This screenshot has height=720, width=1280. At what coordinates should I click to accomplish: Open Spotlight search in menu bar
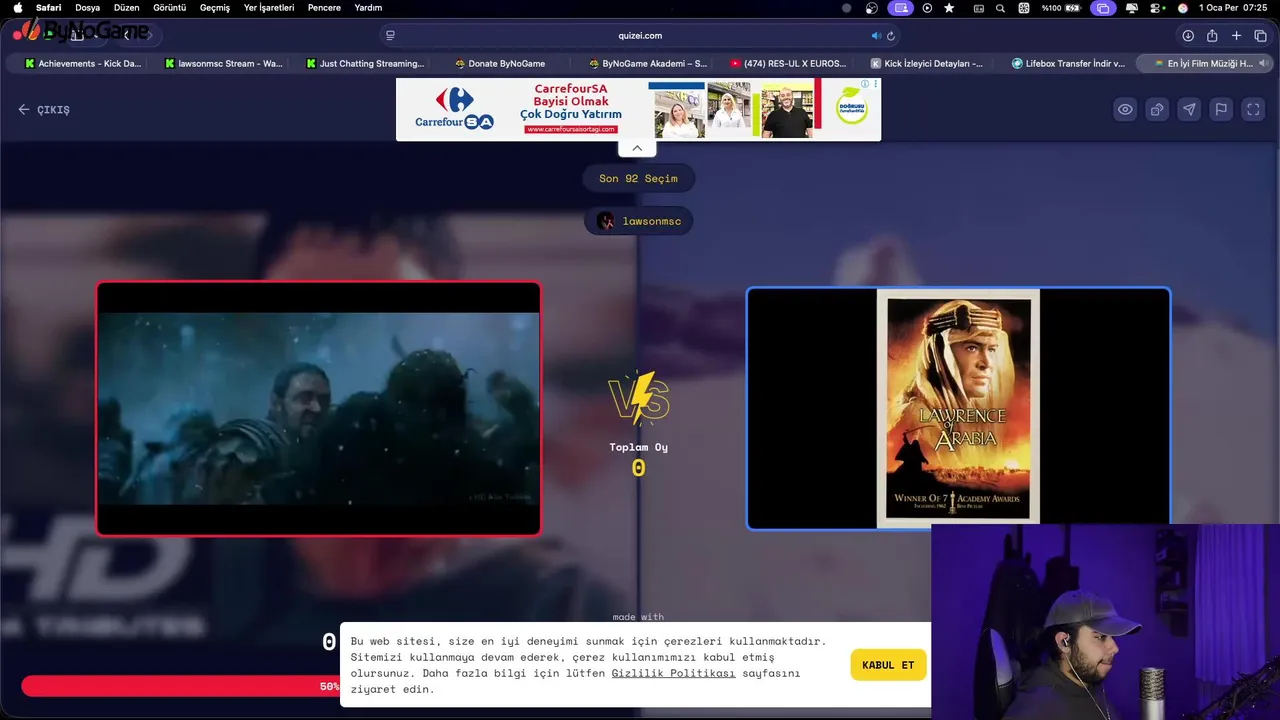point(1000,8)
